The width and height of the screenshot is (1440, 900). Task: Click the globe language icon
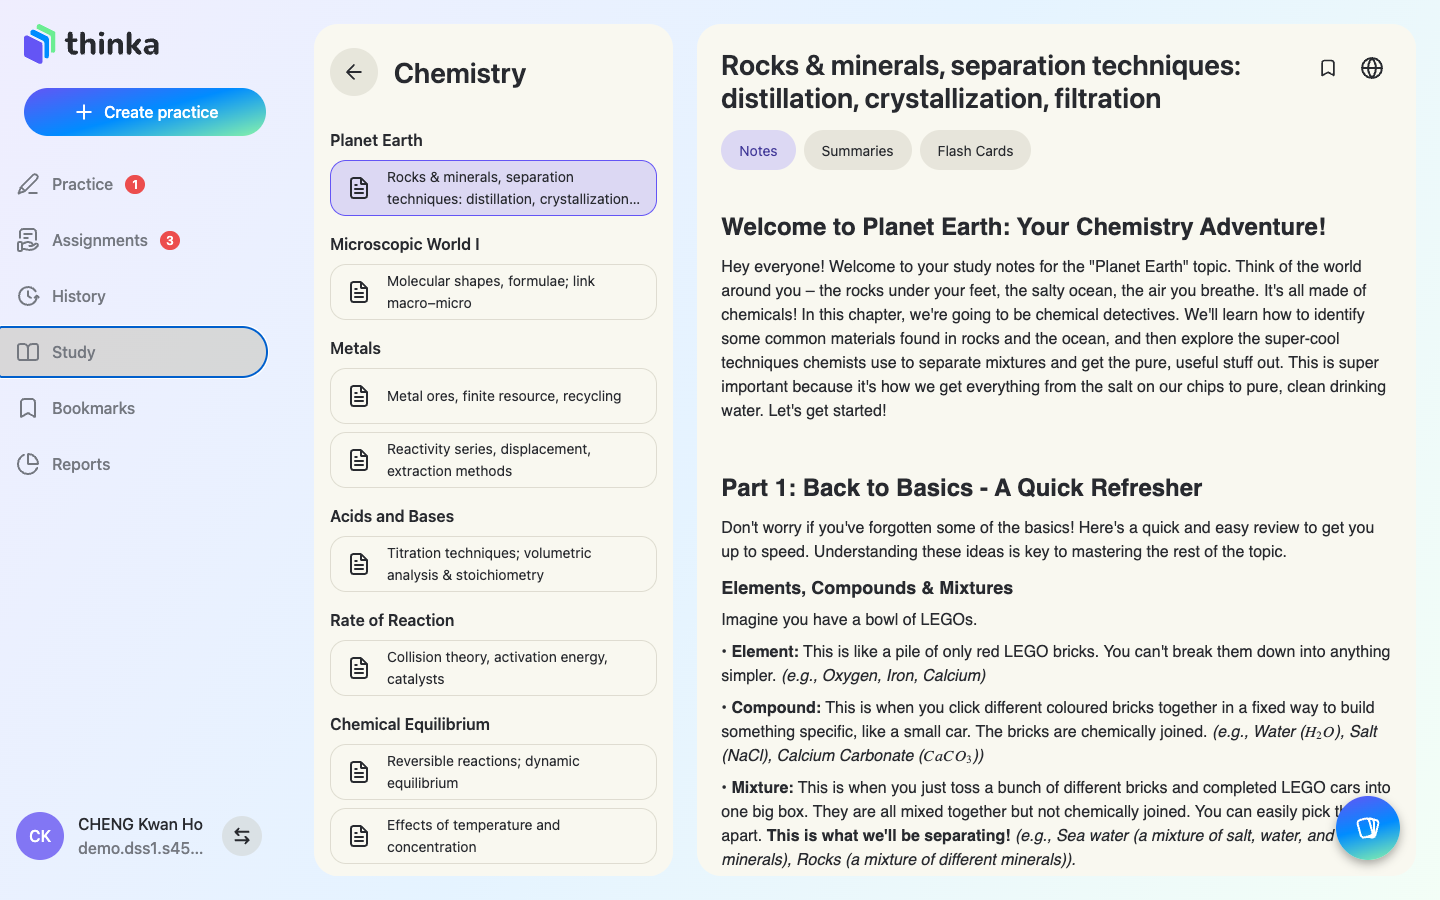point(1372,68)
